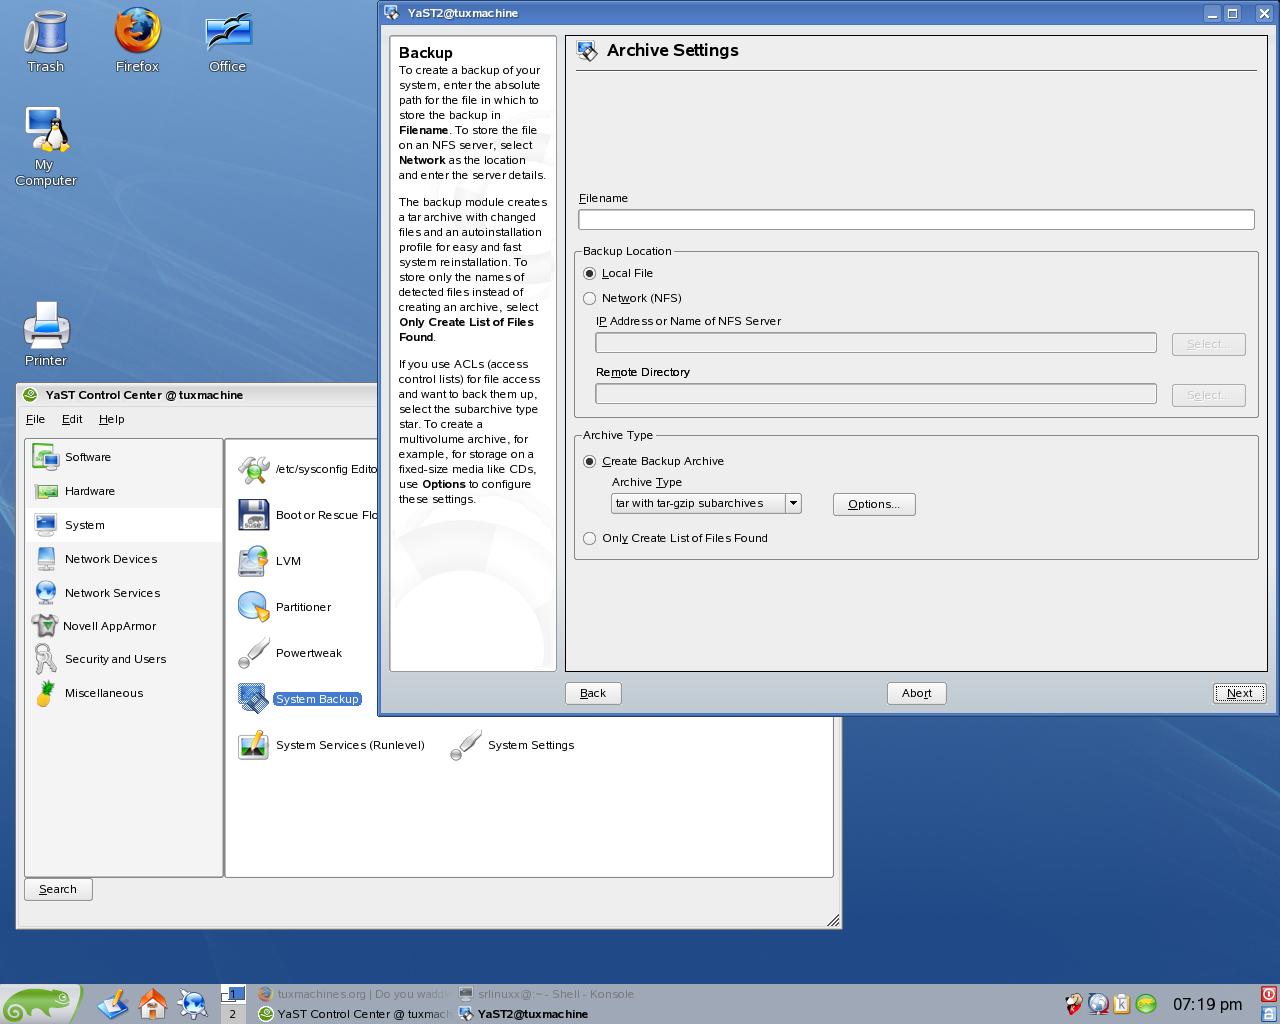Screen dimensions: 1280x1024
Task: Open Edit menu in YaST Control Center
Action: [72, 419]
